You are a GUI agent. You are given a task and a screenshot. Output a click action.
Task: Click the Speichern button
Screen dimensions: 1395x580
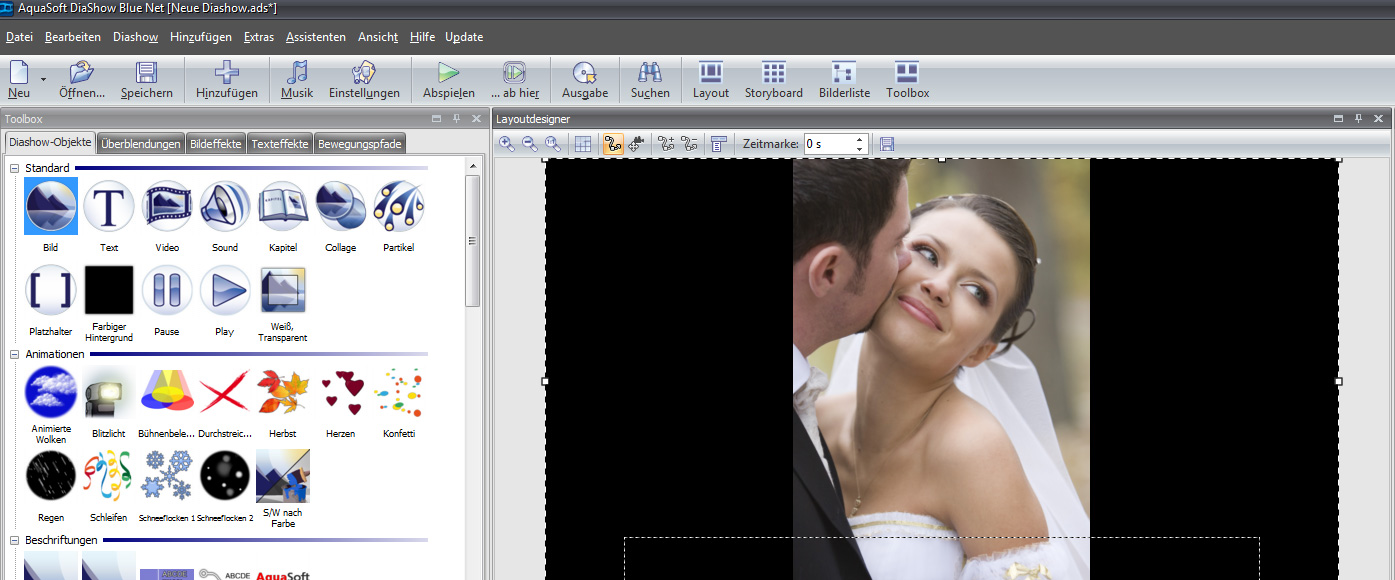(146, 80)
